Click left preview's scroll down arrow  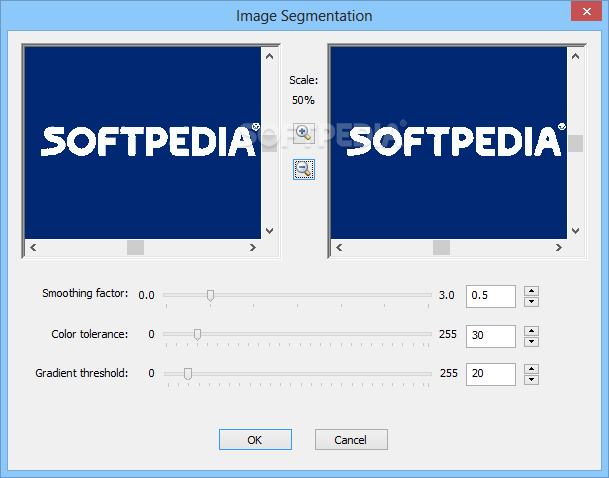pos(269,231)
